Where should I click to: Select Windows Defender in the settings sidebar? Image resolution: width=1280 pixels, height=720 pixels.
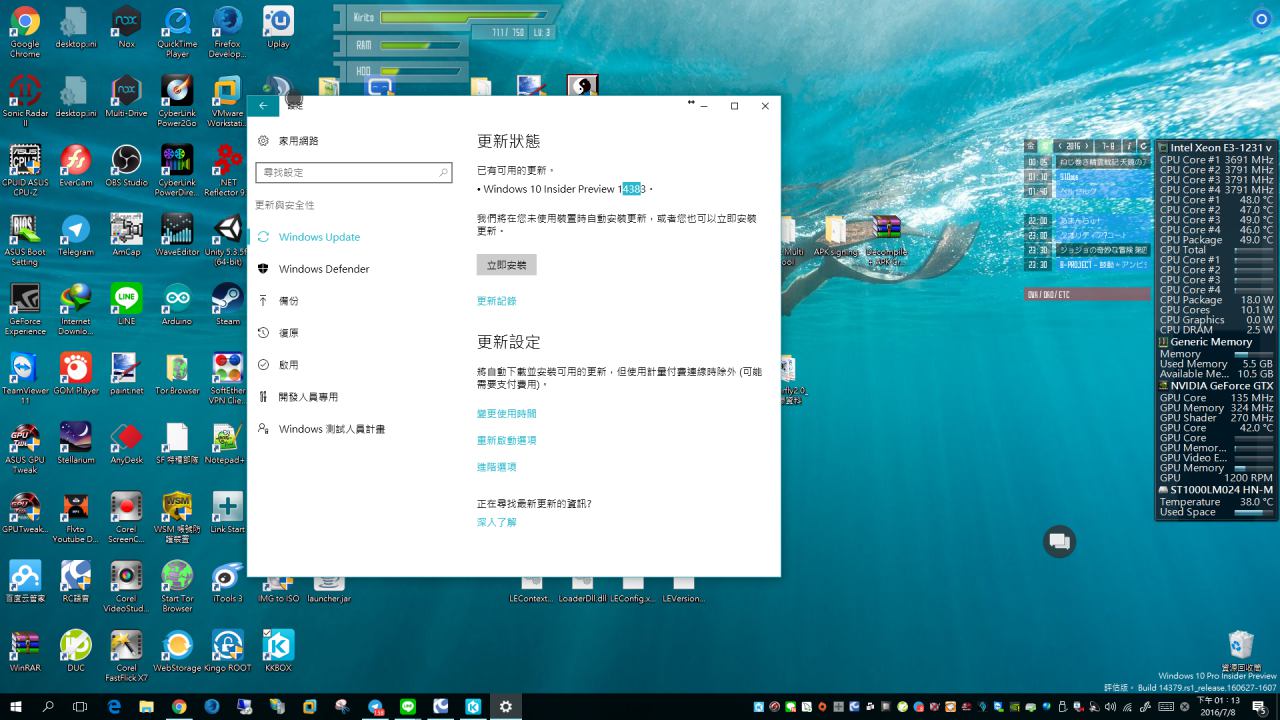[323, 269]
